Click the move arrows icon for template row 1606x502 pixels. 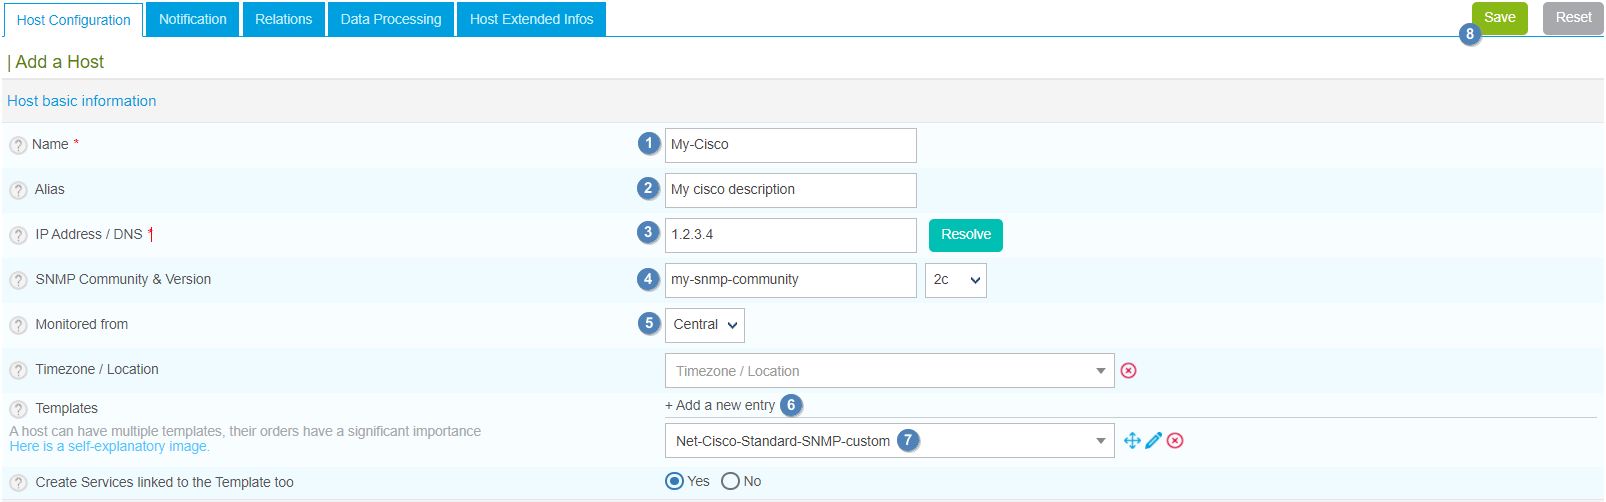point(1132,441)
